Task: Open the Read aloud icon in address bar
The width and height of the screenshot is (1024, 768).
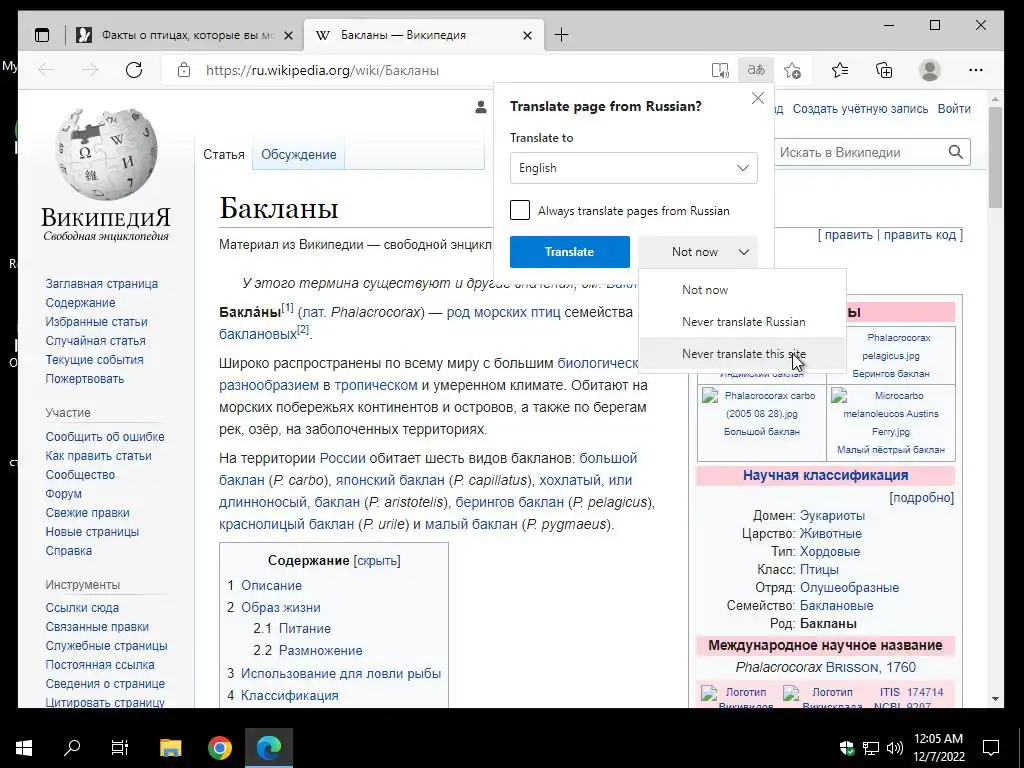Action: [720, 70]
